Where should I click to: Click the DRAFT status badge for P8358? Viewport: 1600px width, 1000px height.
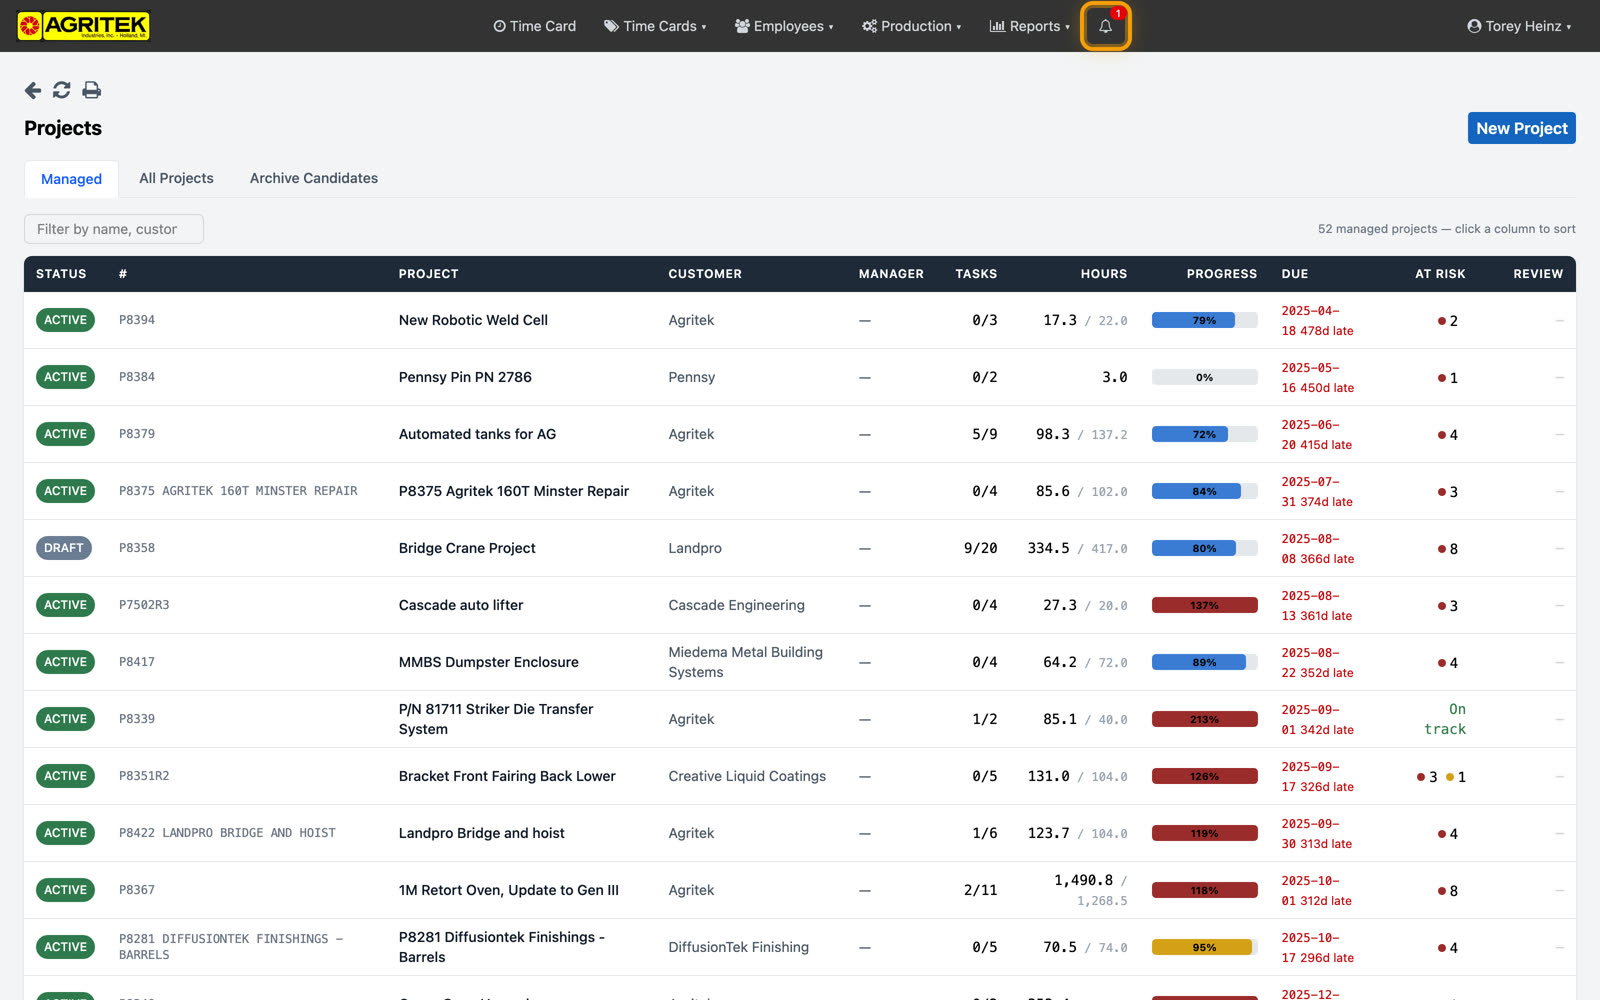64,548
